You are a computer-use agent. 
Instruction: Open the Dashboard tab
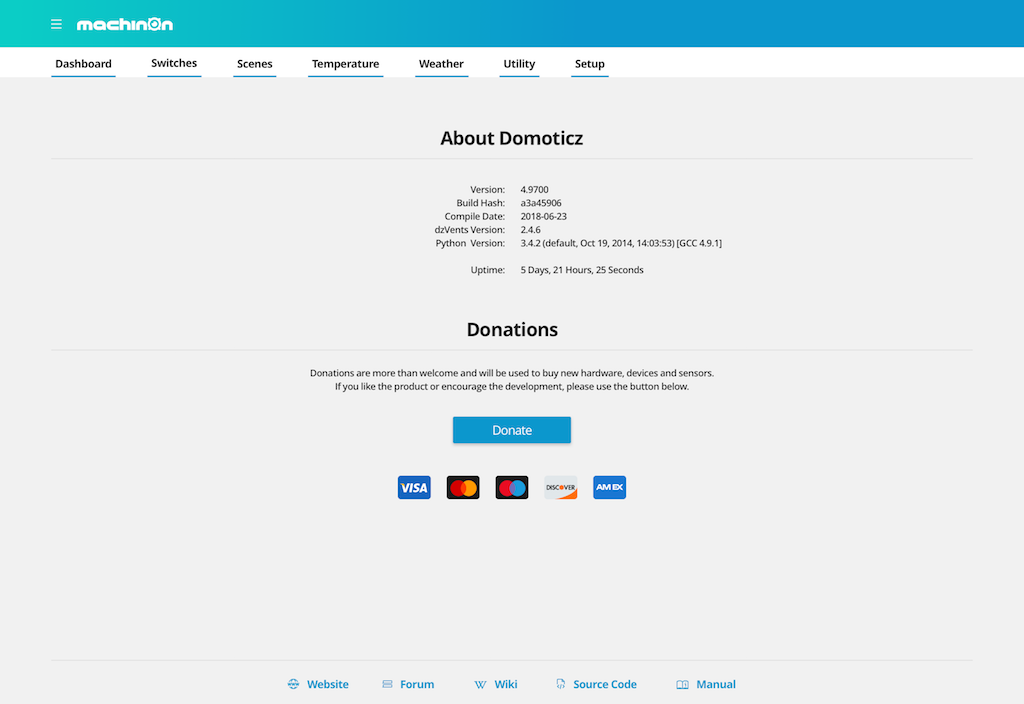point(84,64)
